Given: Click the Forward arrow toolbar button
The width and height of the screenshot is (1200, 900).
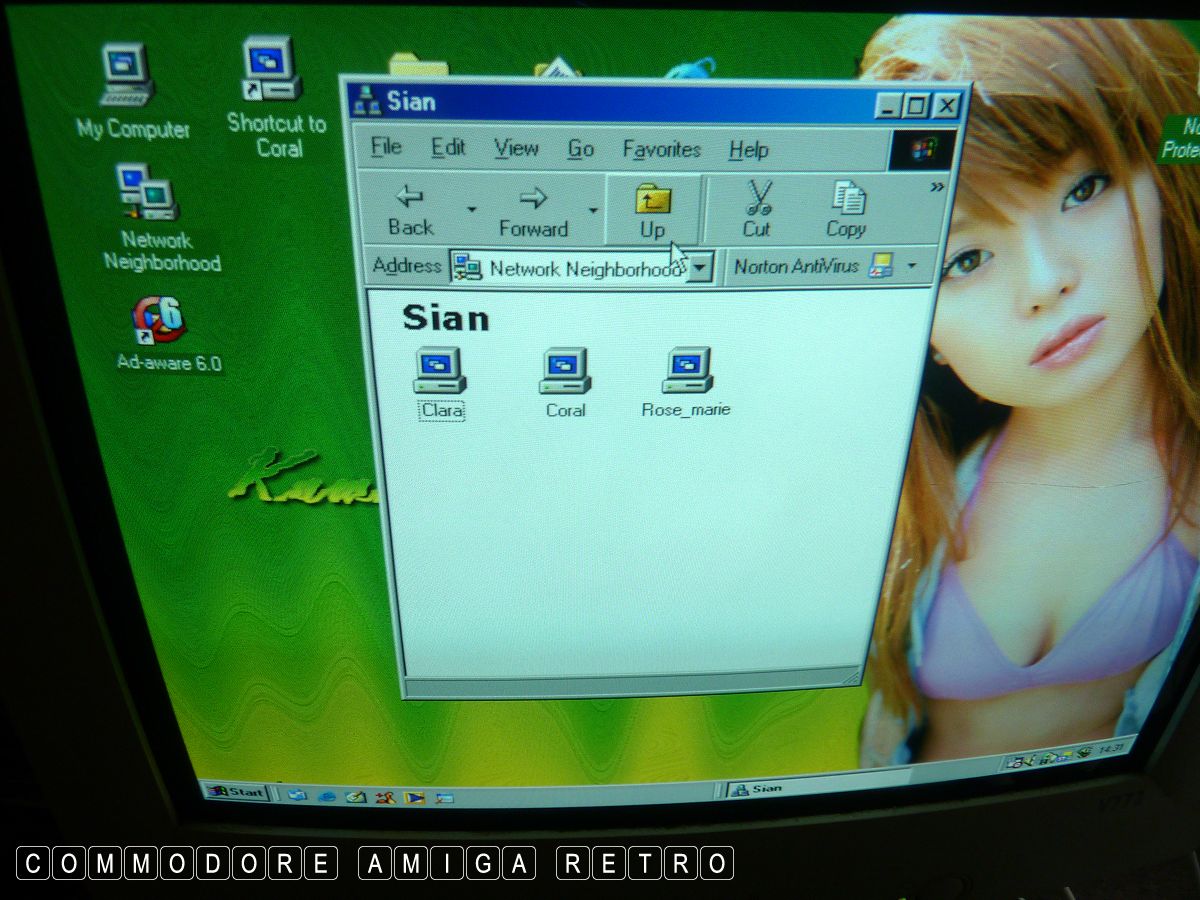Looking at the screenshot, I should [x=533, y=212].
